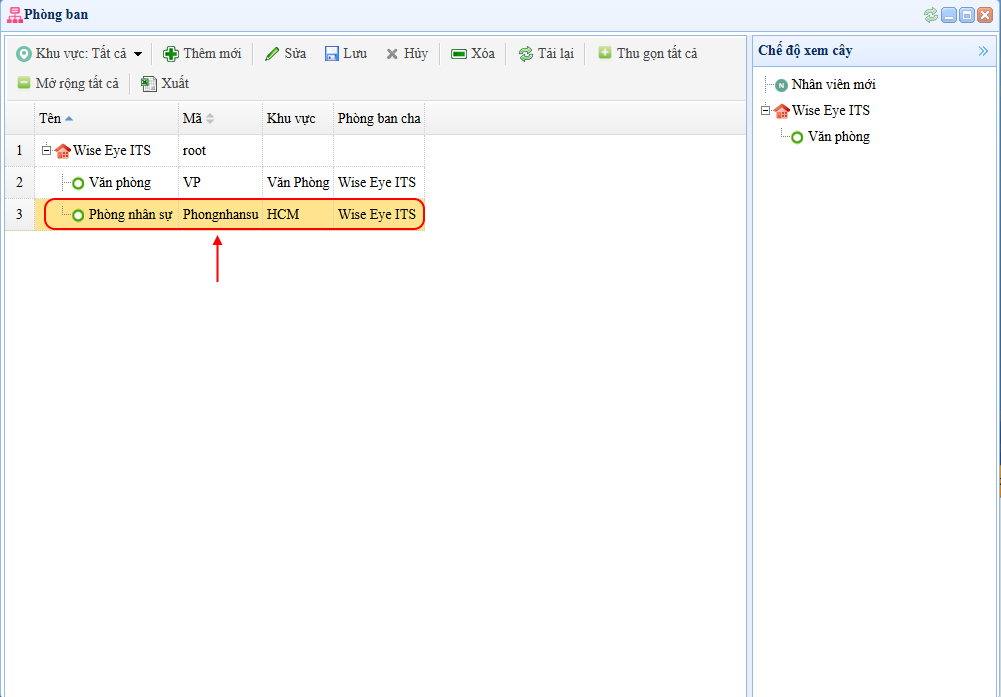Click the Xuất export spreadsheet icon
The width and height of the screenshot is (1001, 697).
(149, 84)
